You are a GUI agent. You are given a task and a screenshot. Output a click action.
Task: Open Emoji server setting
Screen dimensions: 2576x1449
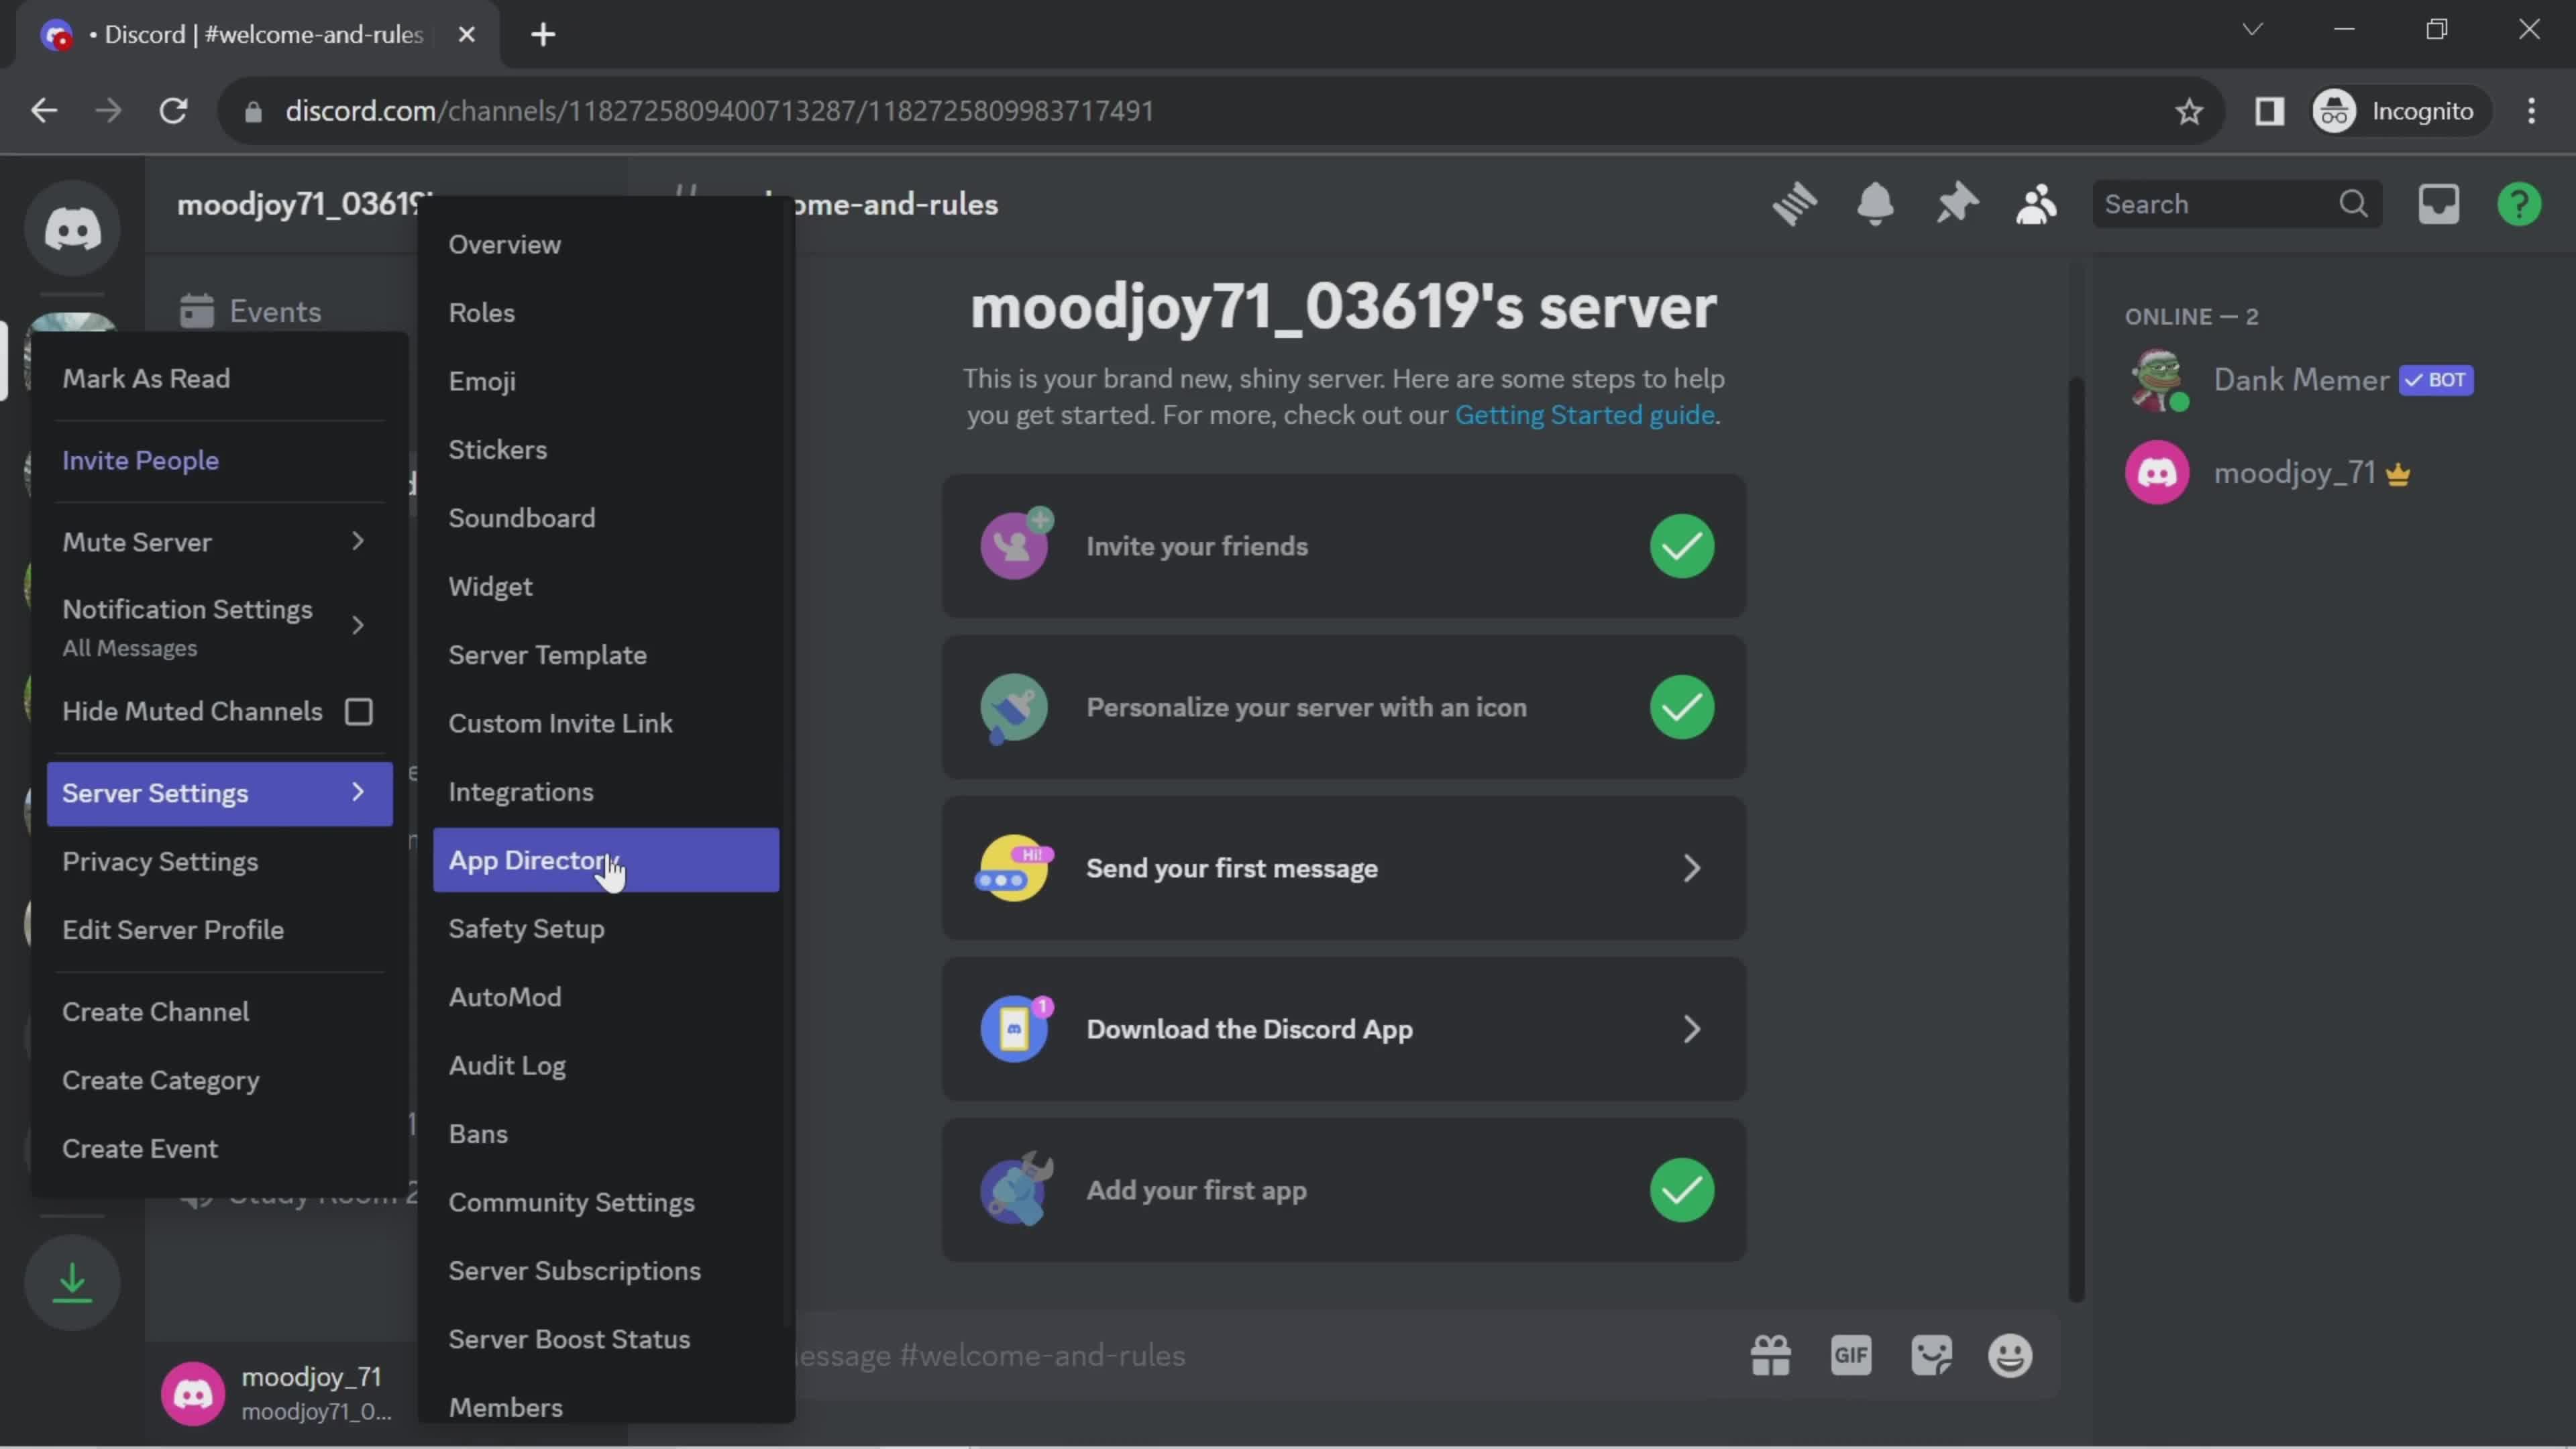click(606, 381)
